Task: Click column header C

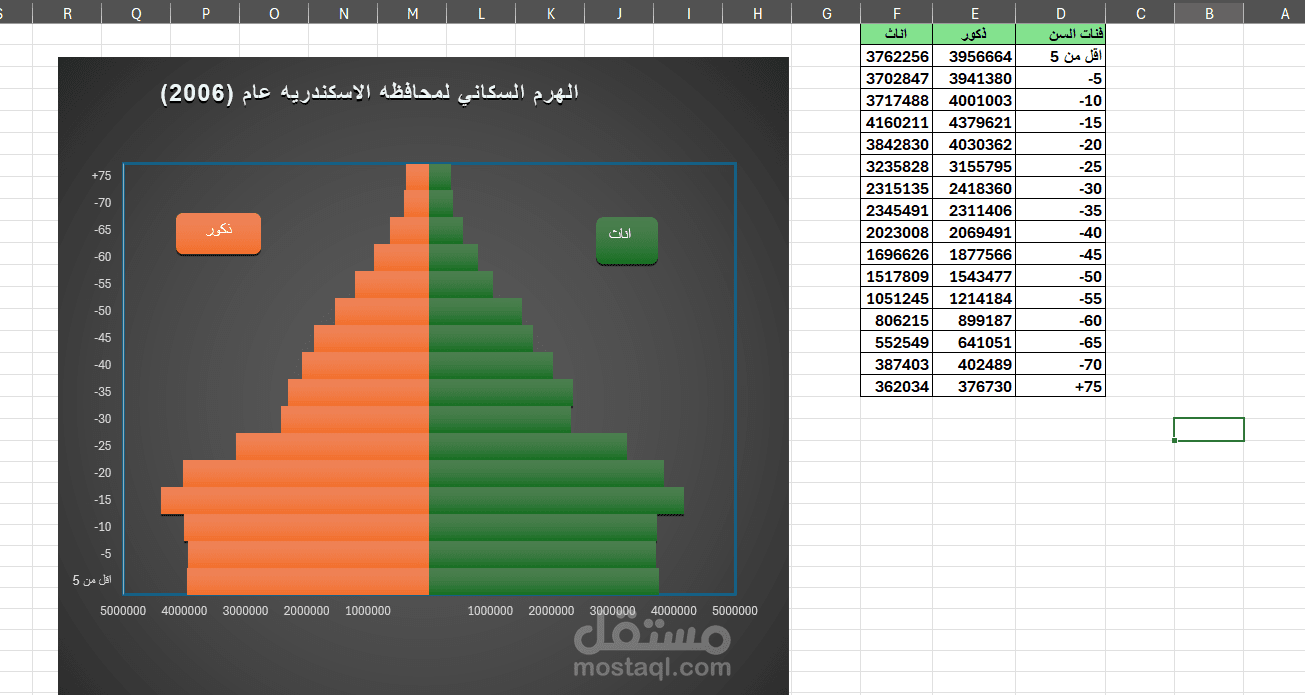Action: click(x=1140, y=13)
